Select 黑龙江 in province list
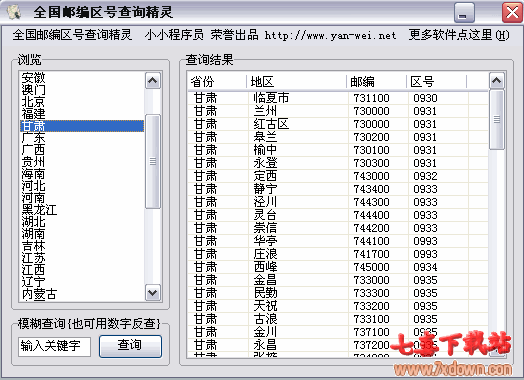The height and width of the screenshot is (380, 524). click(x=82, y=210)
